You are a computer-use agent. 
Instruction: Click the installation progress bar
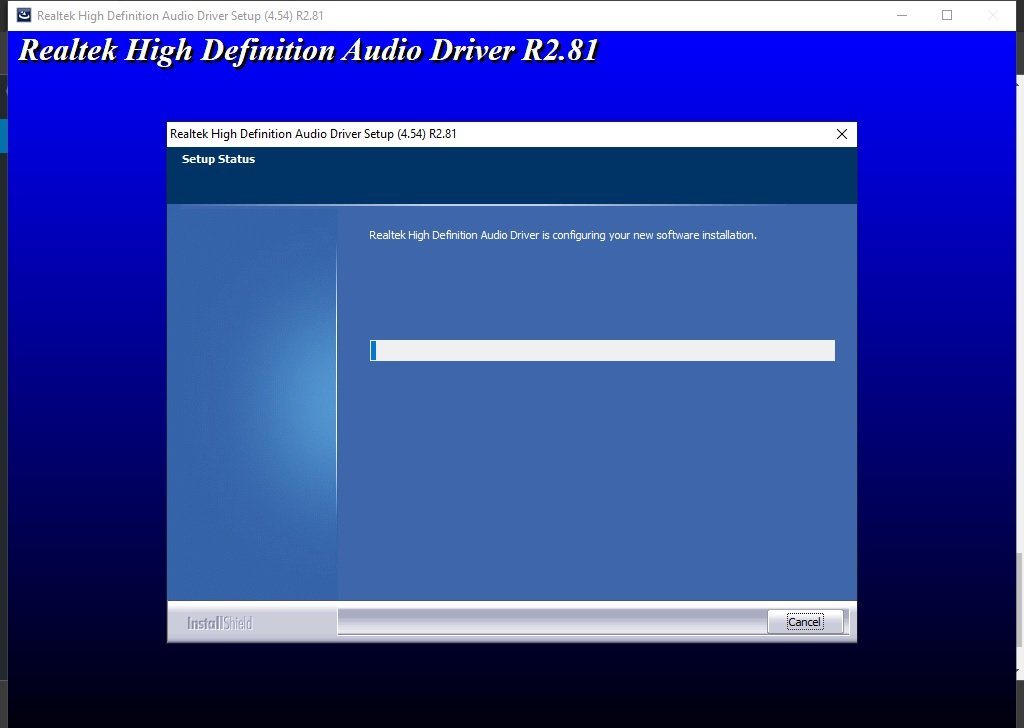click(x=602, y=350)
